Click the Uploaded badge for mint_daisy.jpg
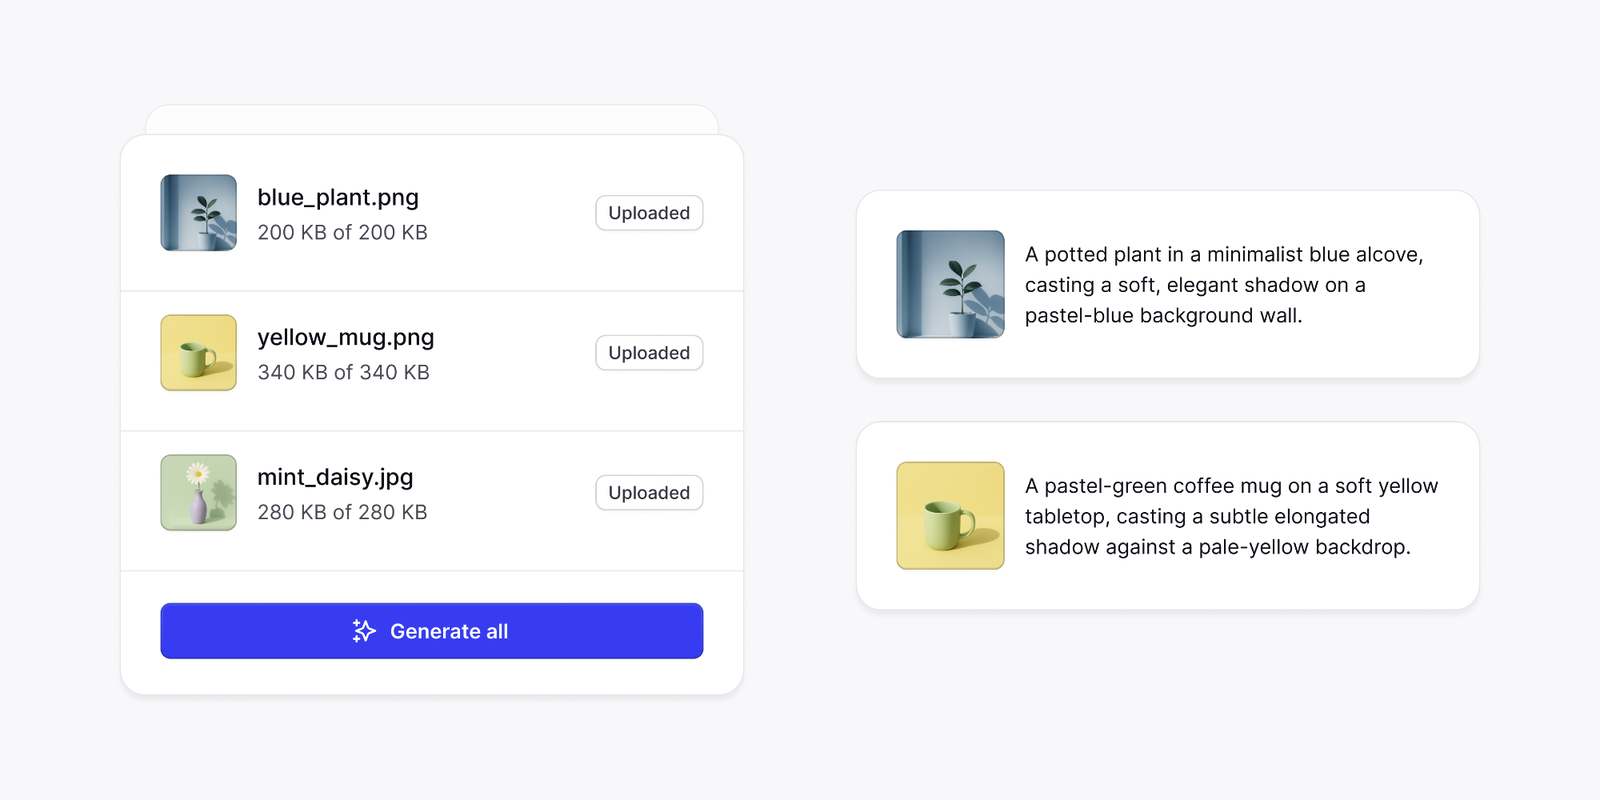 click(649, 493)
